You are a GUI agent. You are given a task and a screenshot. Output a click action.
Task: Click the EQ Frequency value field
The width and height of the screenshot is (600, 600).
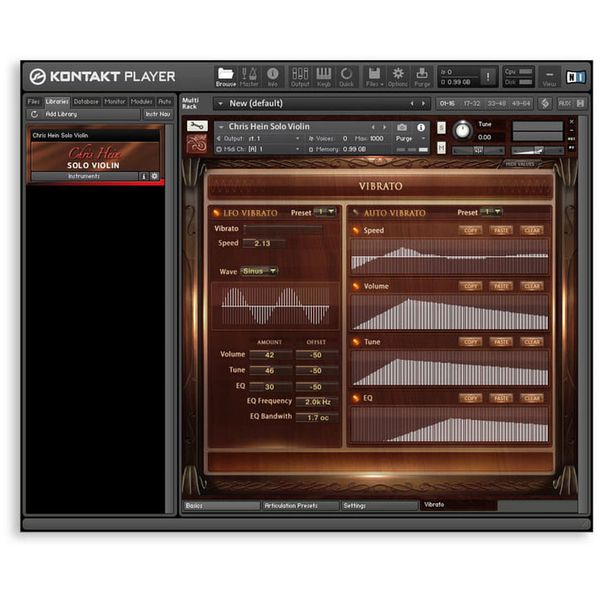316,401
